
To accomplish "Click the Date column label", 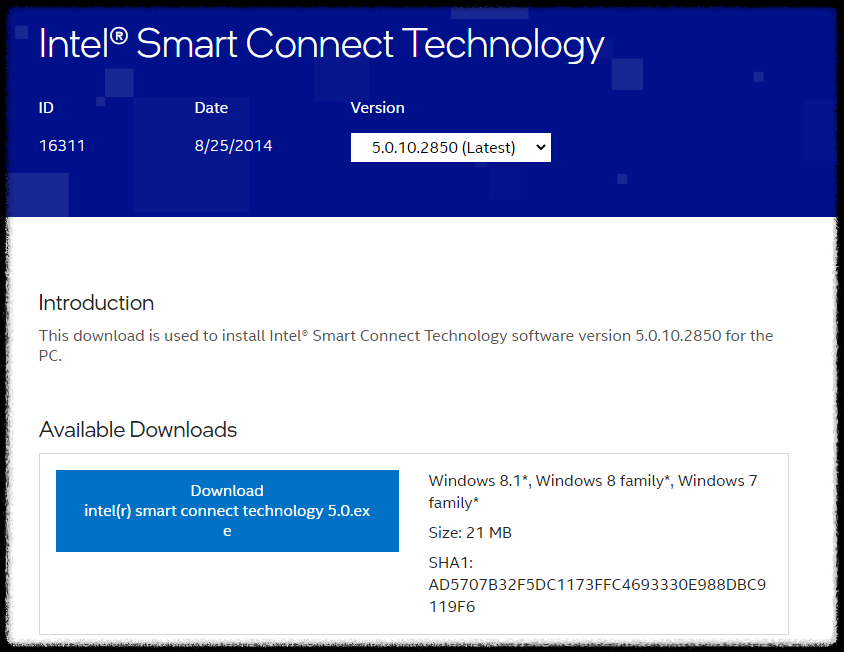I will 211,108.
